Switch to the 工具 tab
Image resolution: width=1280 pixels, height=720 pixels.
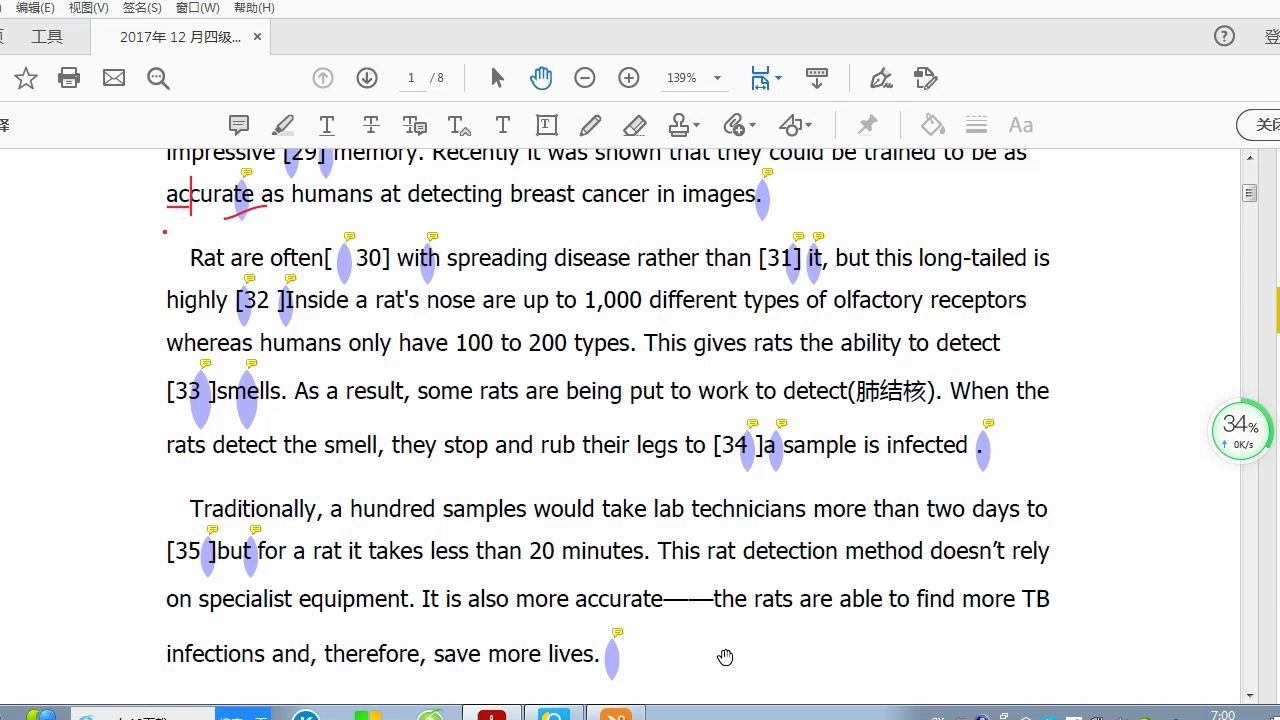47,37
